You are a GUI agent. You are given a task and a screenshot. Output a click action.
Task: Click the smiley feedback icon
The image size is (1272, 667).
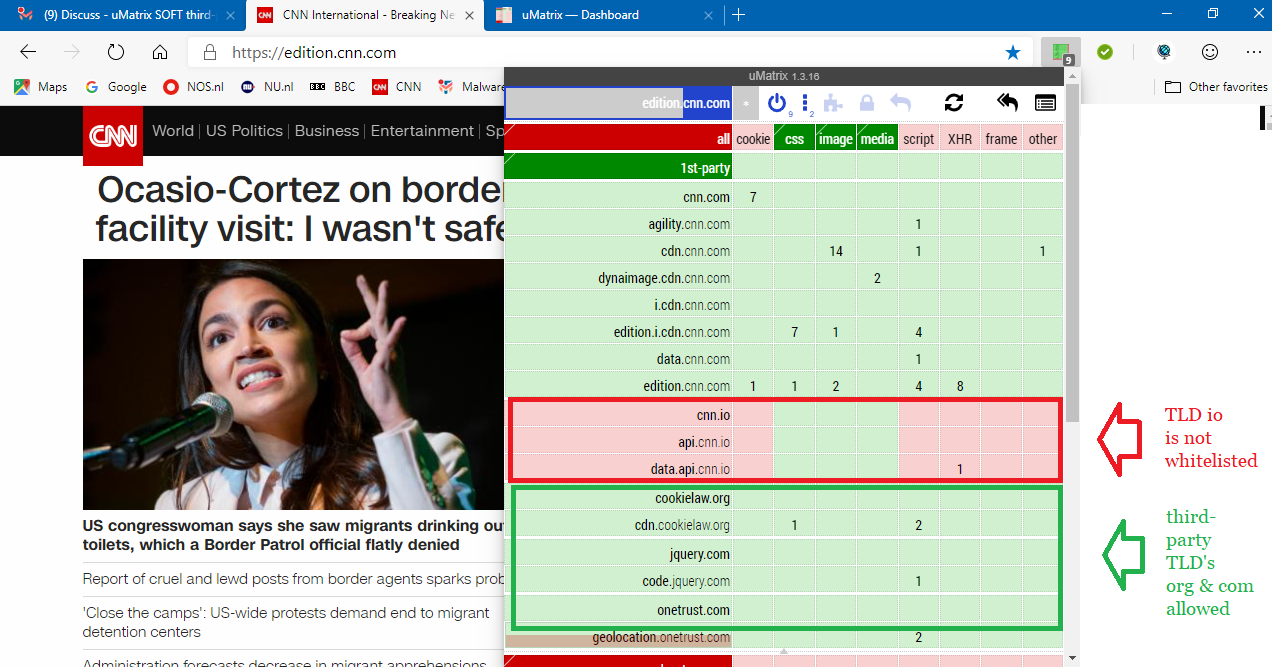1210,52
